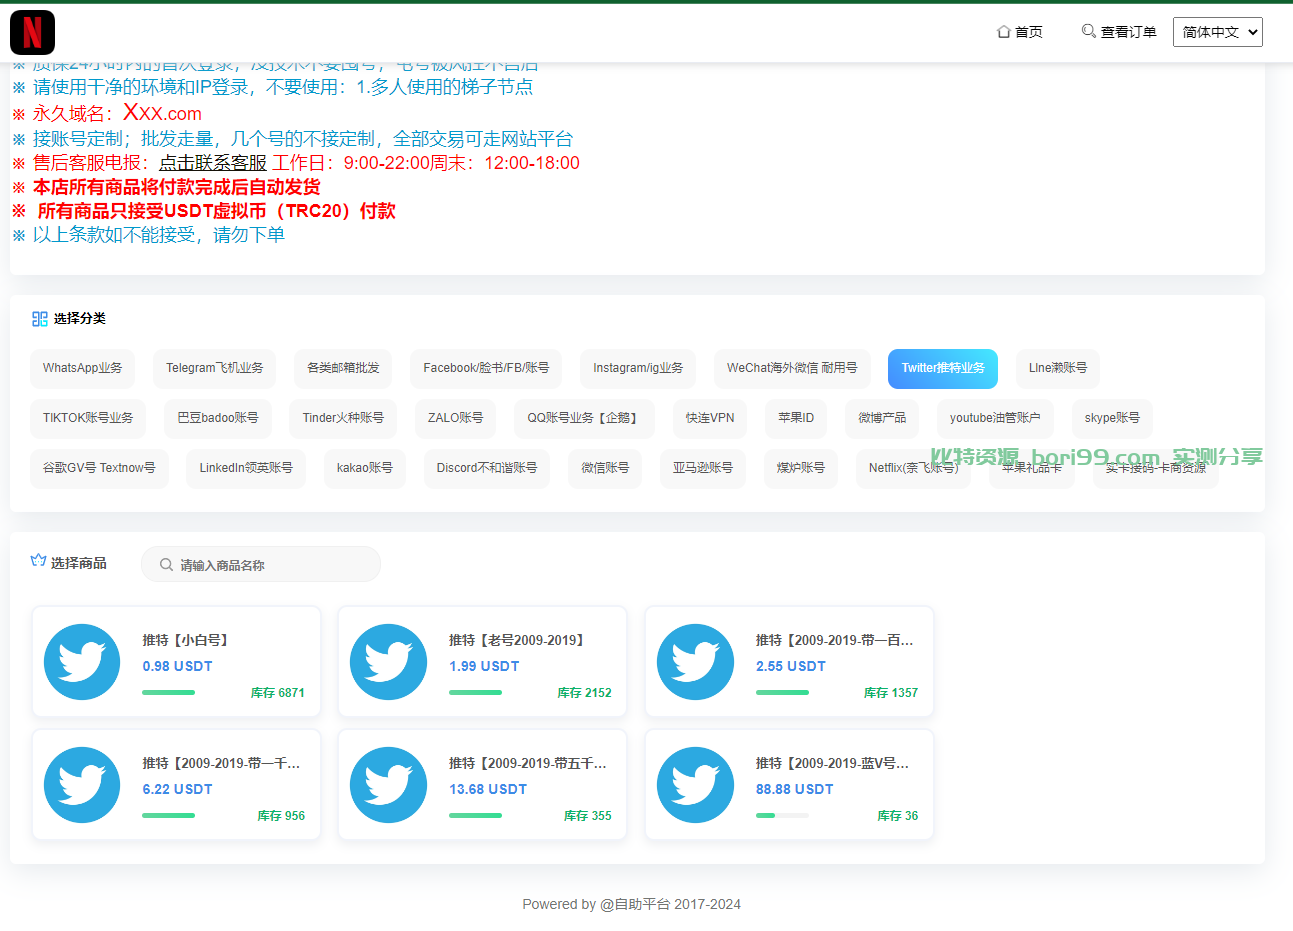Select the LinkedIn领英账号 category

point(246,468)
